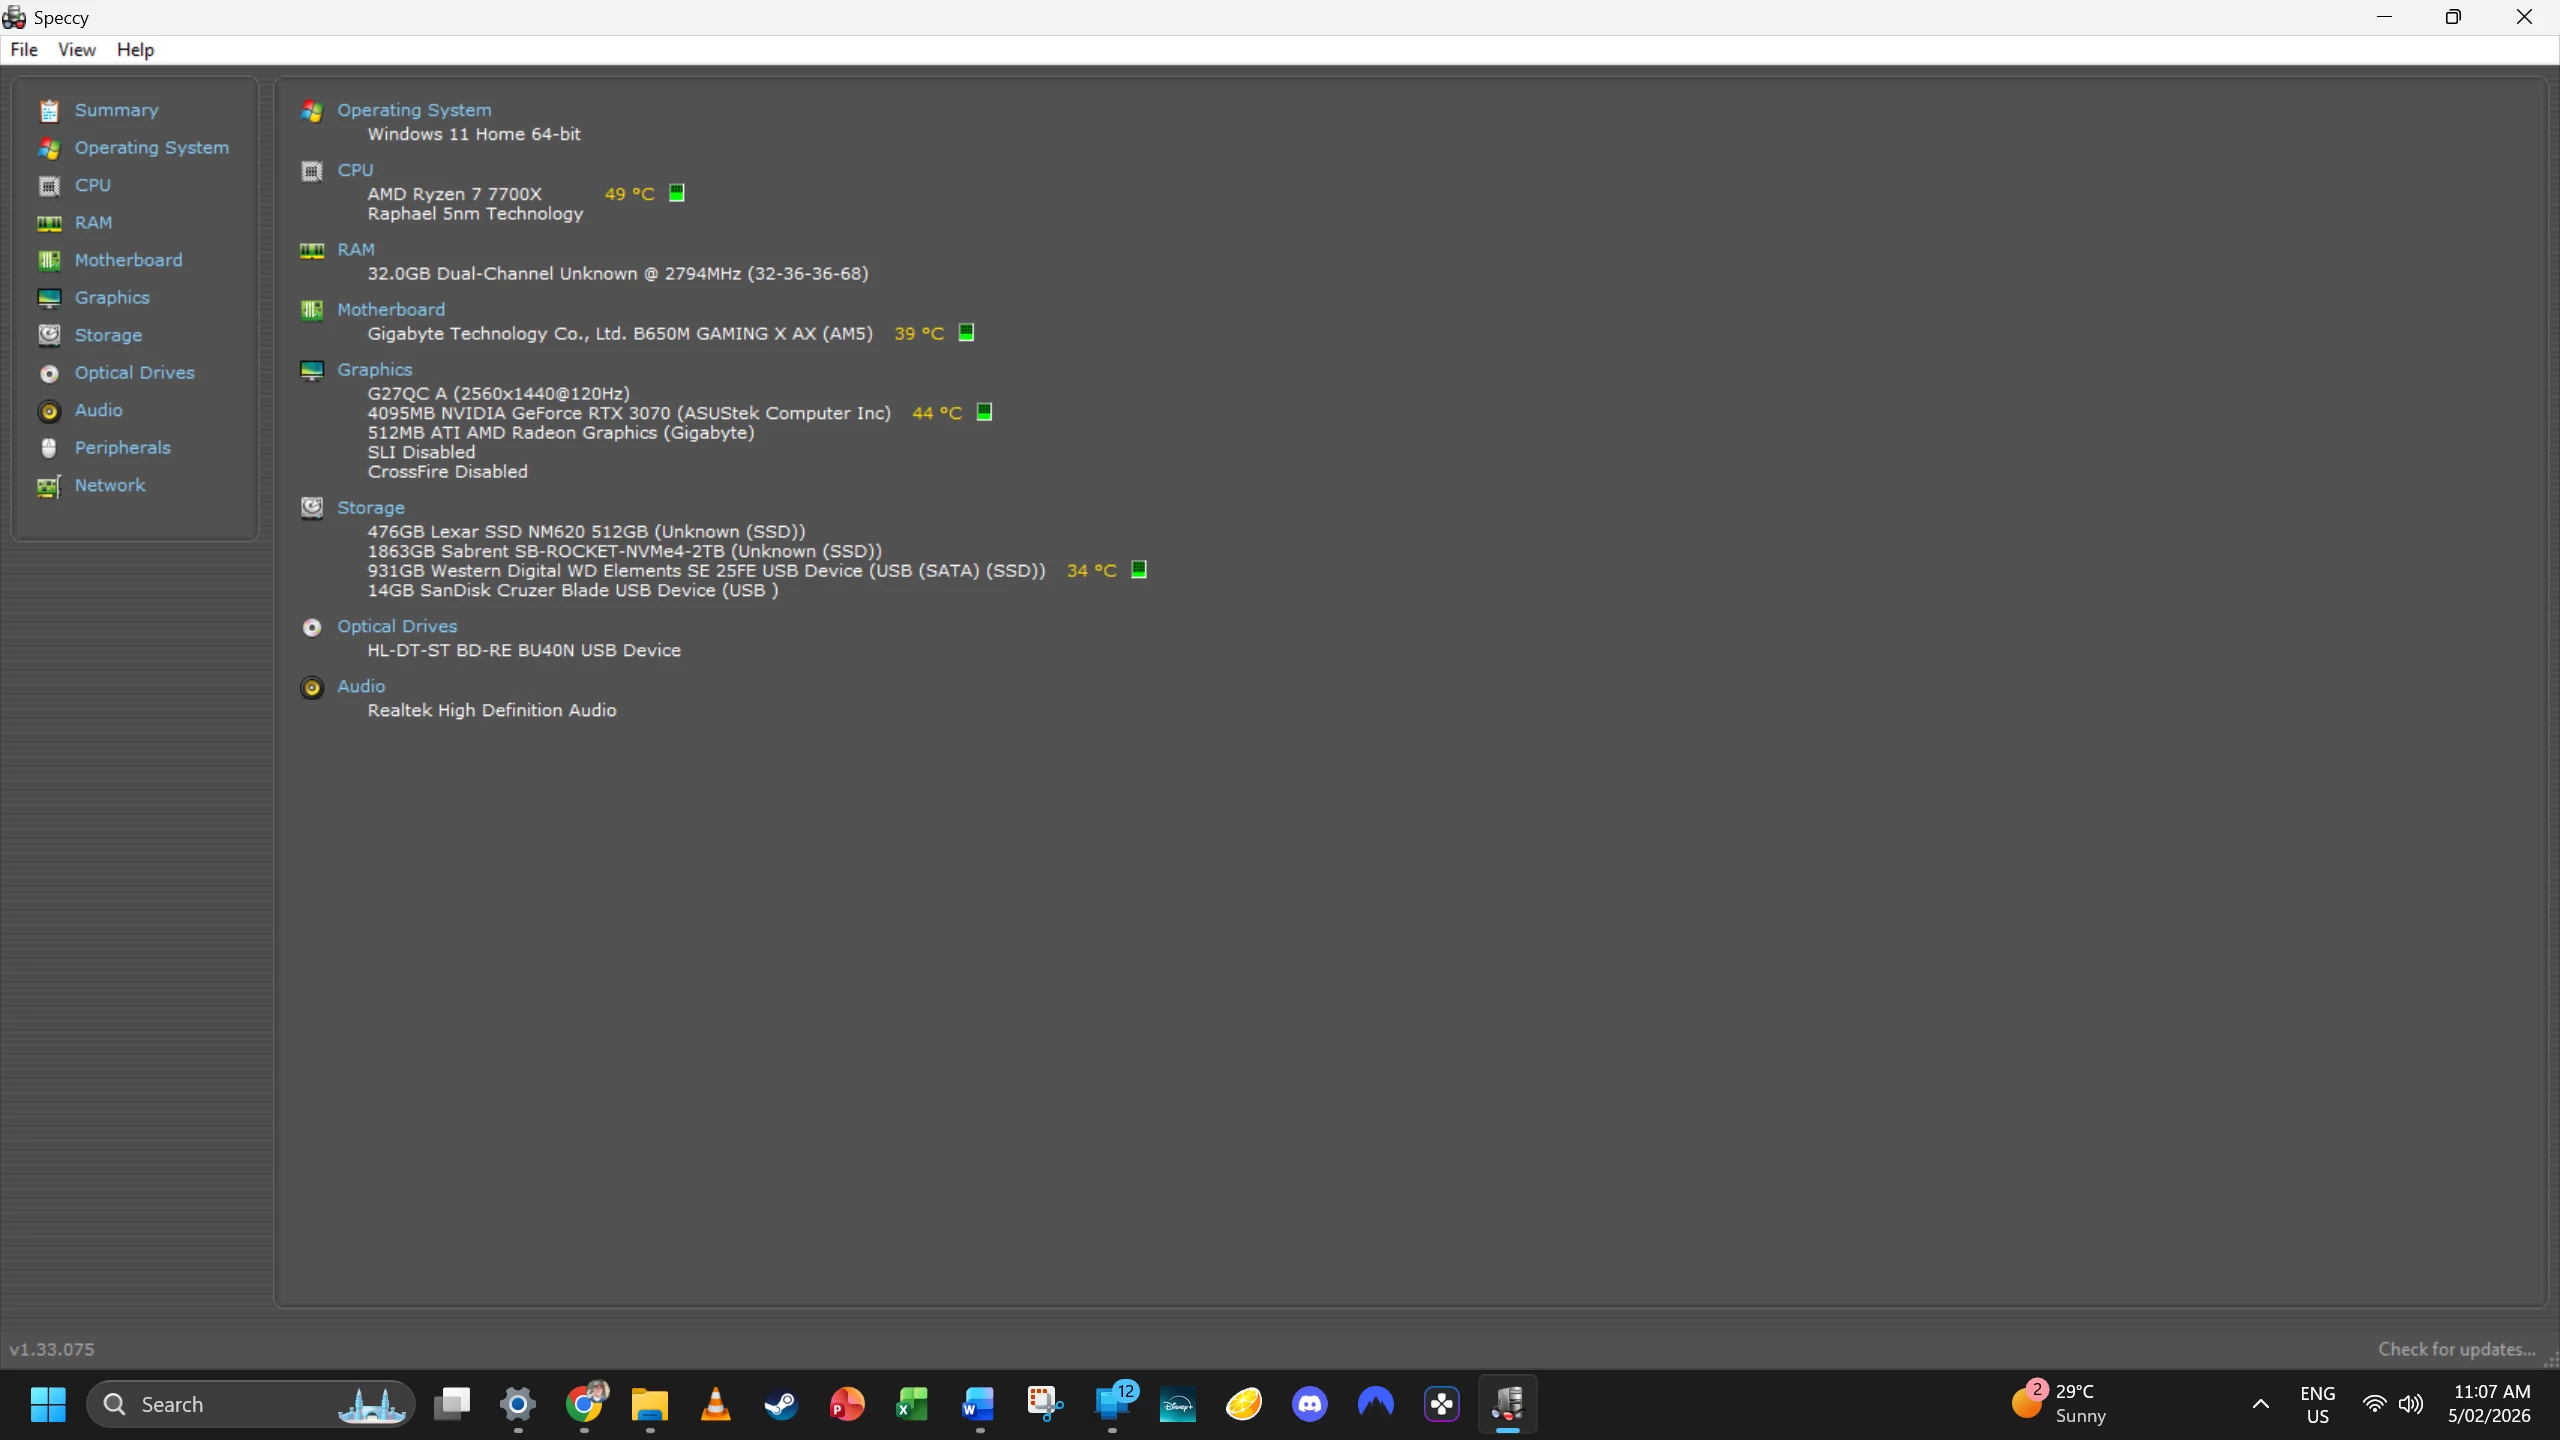Open the Operating System section heading link
2560x1440 pixels.
click(x=414, y=110)
